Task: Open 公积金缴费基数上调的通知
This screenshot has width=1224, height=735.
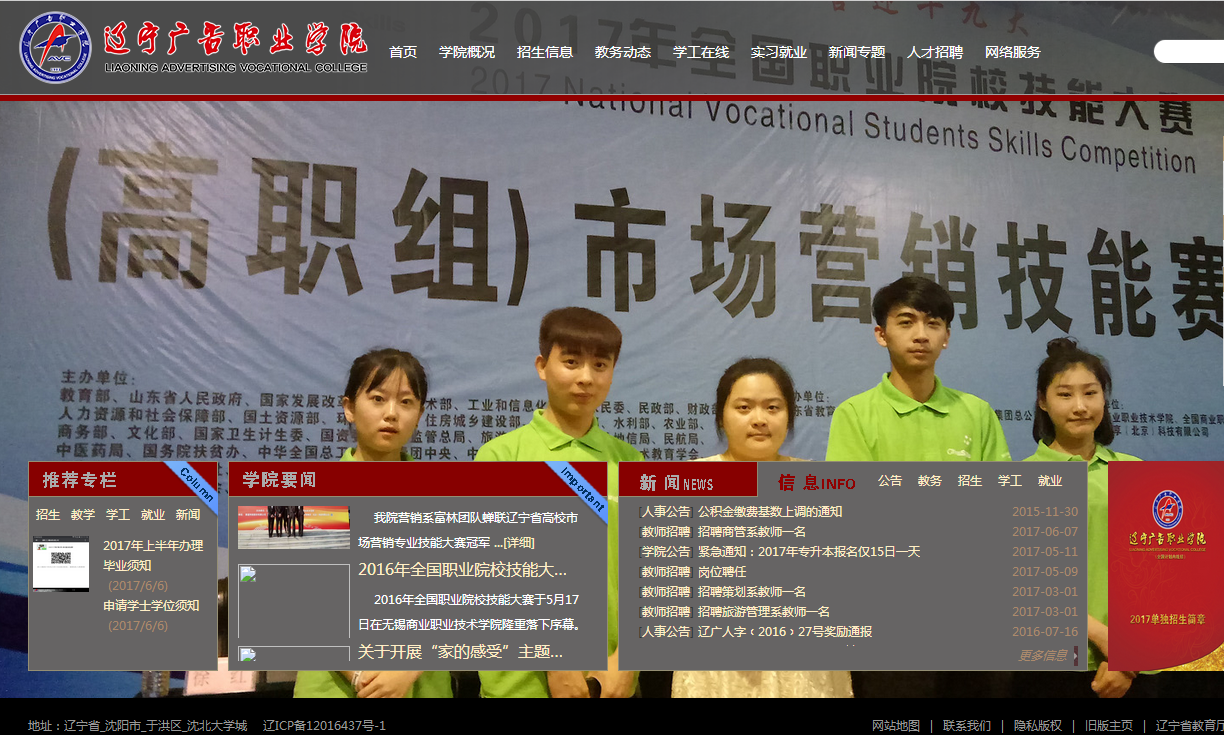Action: [x=770, y=512]
